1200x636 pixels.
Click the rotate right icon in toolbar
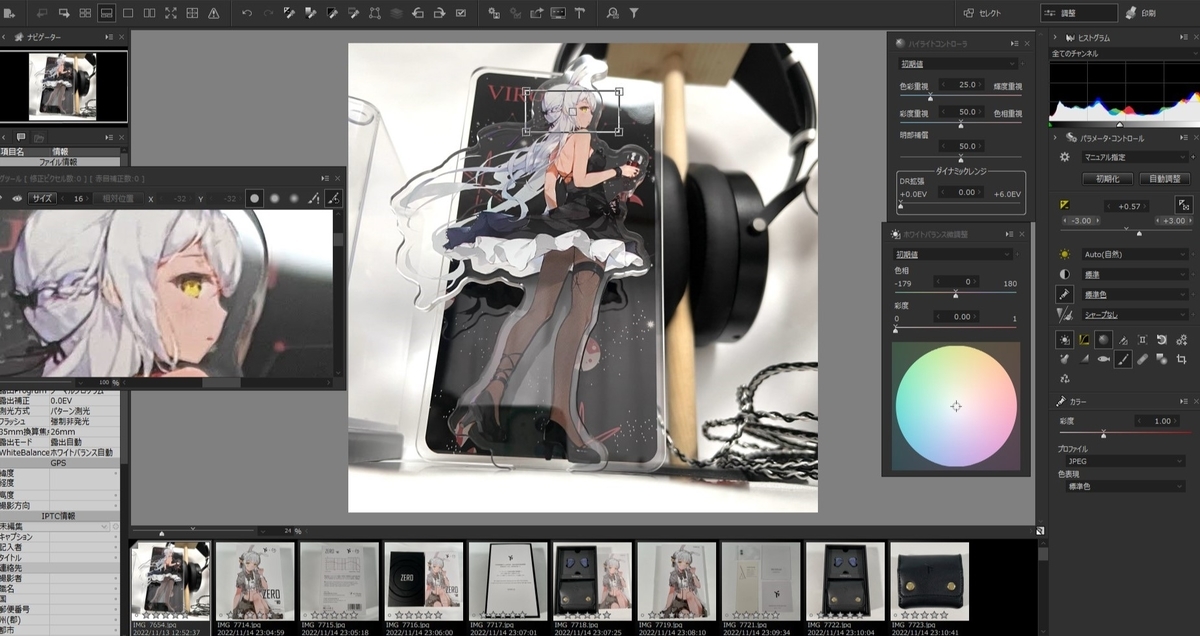click(438, 13)
